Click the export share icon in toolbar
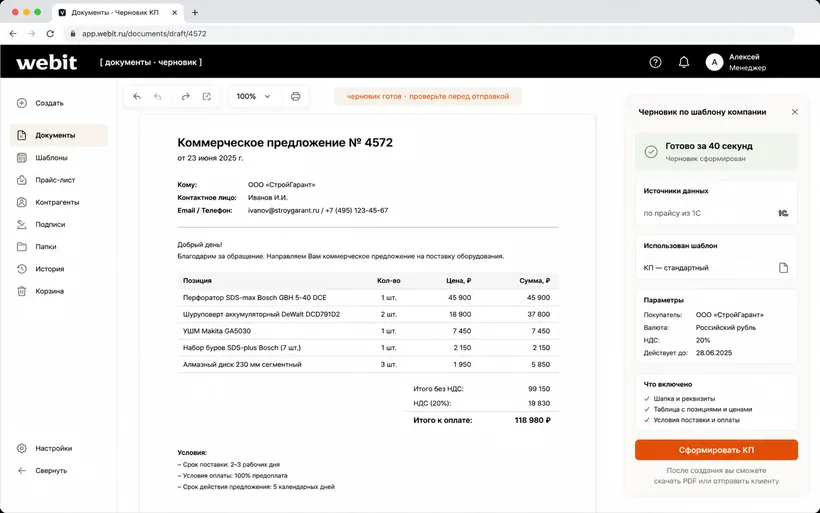This screenshot has height=513, width=820. coord(207,96)
